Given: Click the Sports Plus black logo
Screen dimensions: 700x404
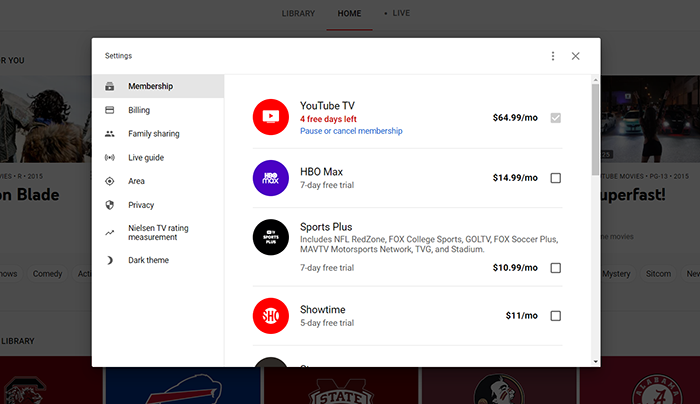Looking at the screenshot, I should (x=271, y=237).
